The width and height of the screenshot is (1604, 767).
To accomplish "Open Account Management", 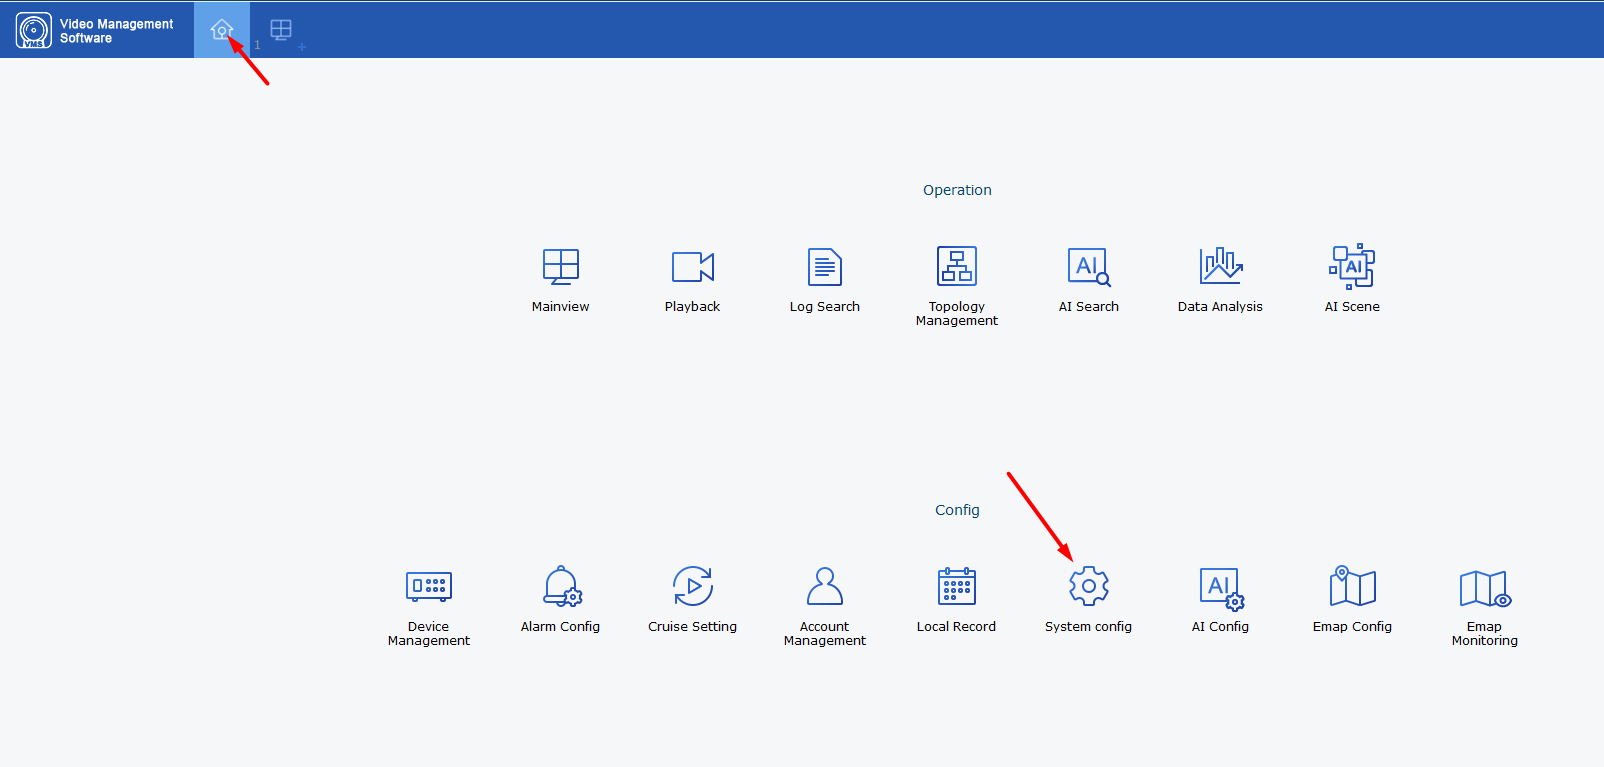I will pyautogui.click(x=825, y=606).
